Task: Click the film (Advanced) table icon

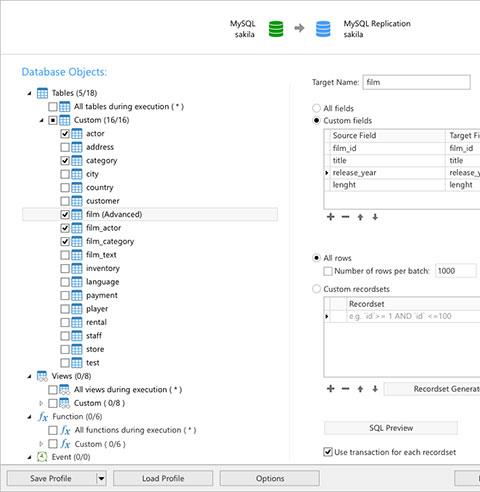Action: (x=77, y=215)
